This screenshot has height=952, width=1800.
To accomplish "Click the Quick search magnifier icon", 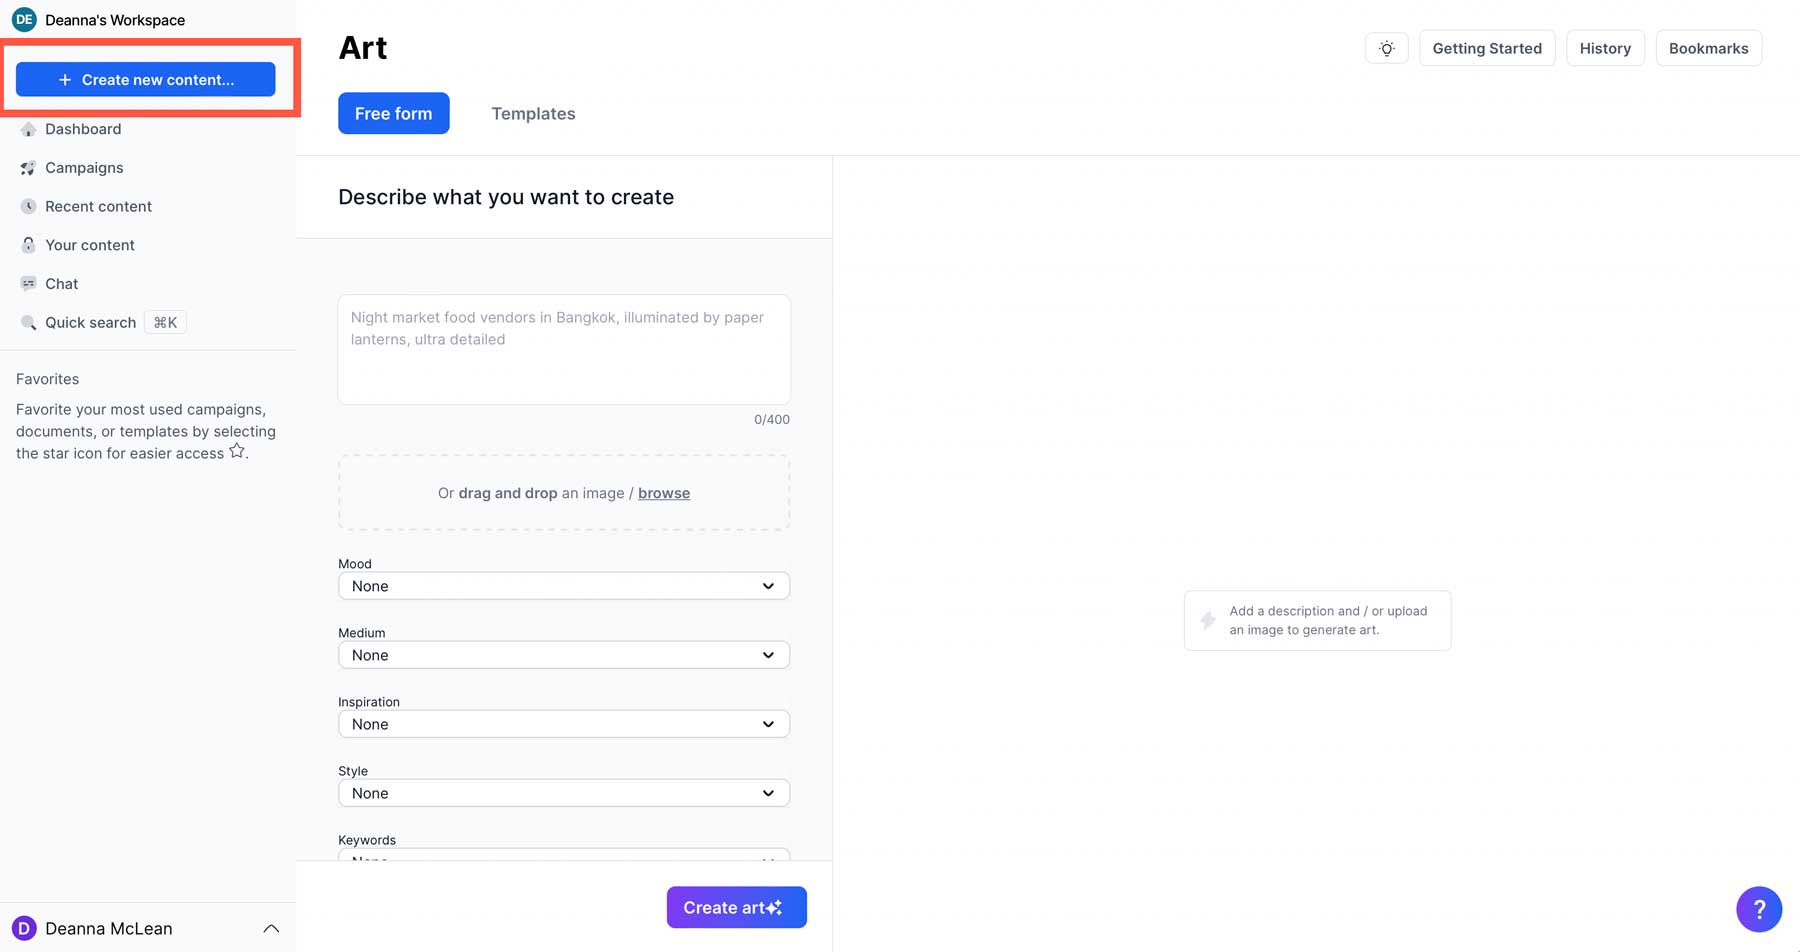I will click(x=27, y=322).
